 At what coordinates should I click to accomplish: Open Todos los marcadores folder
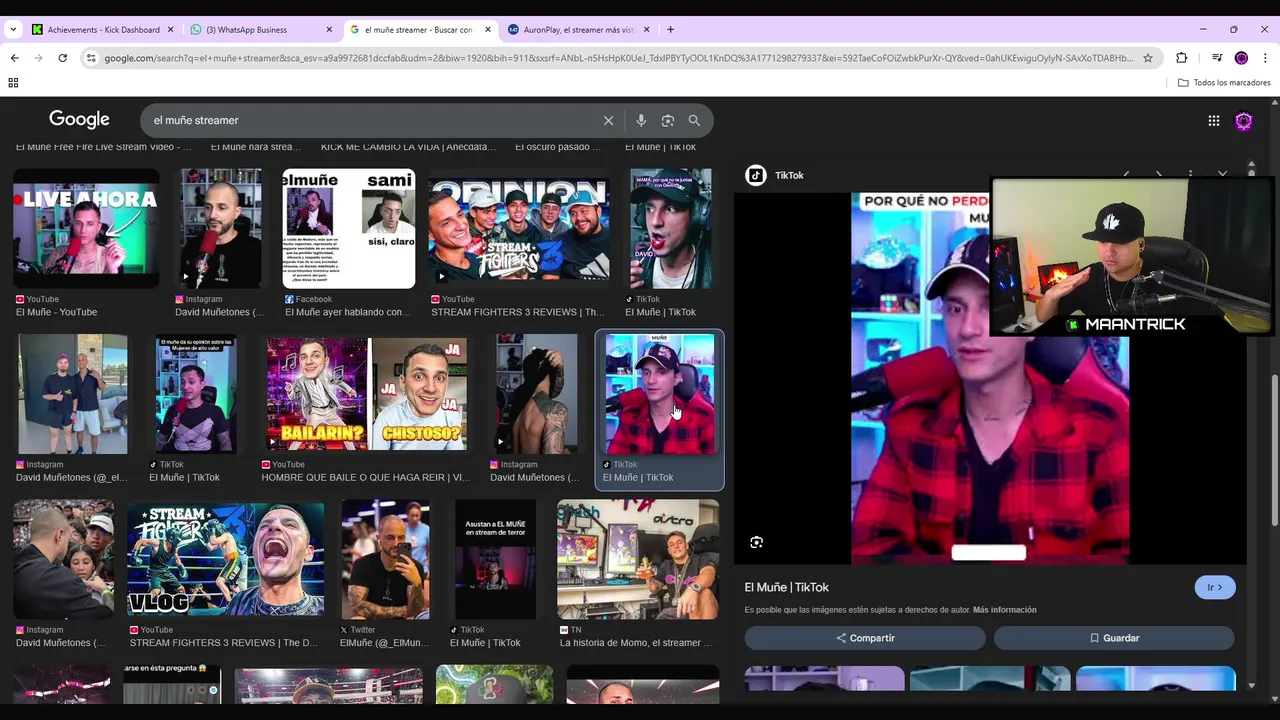[x=1224, y=82]
